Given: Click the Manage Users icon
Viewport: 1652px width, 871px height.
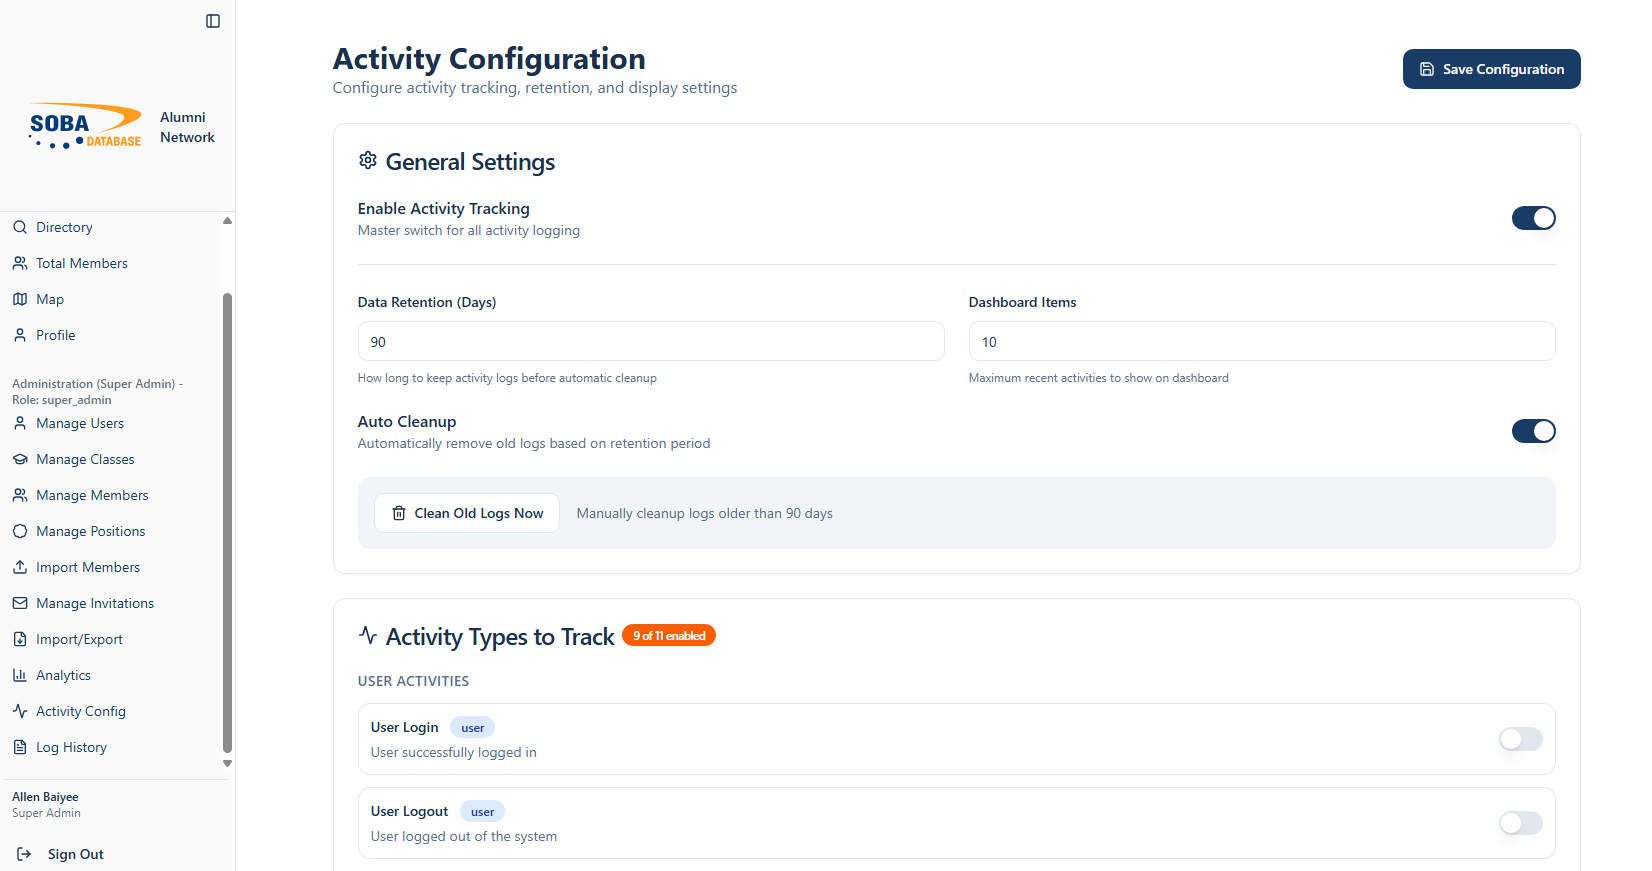Looking at the screenshot, I should click(20, 423).
